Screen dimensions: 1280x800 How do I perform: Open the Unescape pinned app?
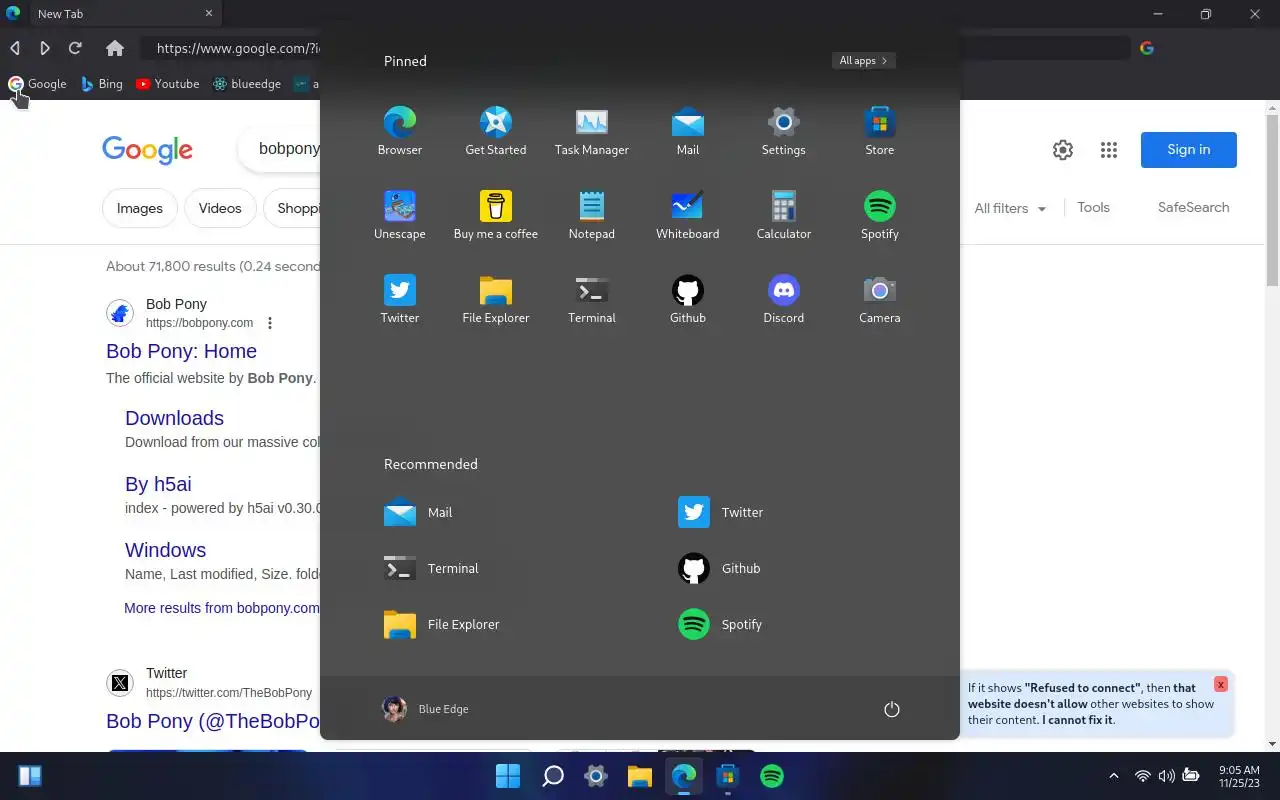coord(400,215)
